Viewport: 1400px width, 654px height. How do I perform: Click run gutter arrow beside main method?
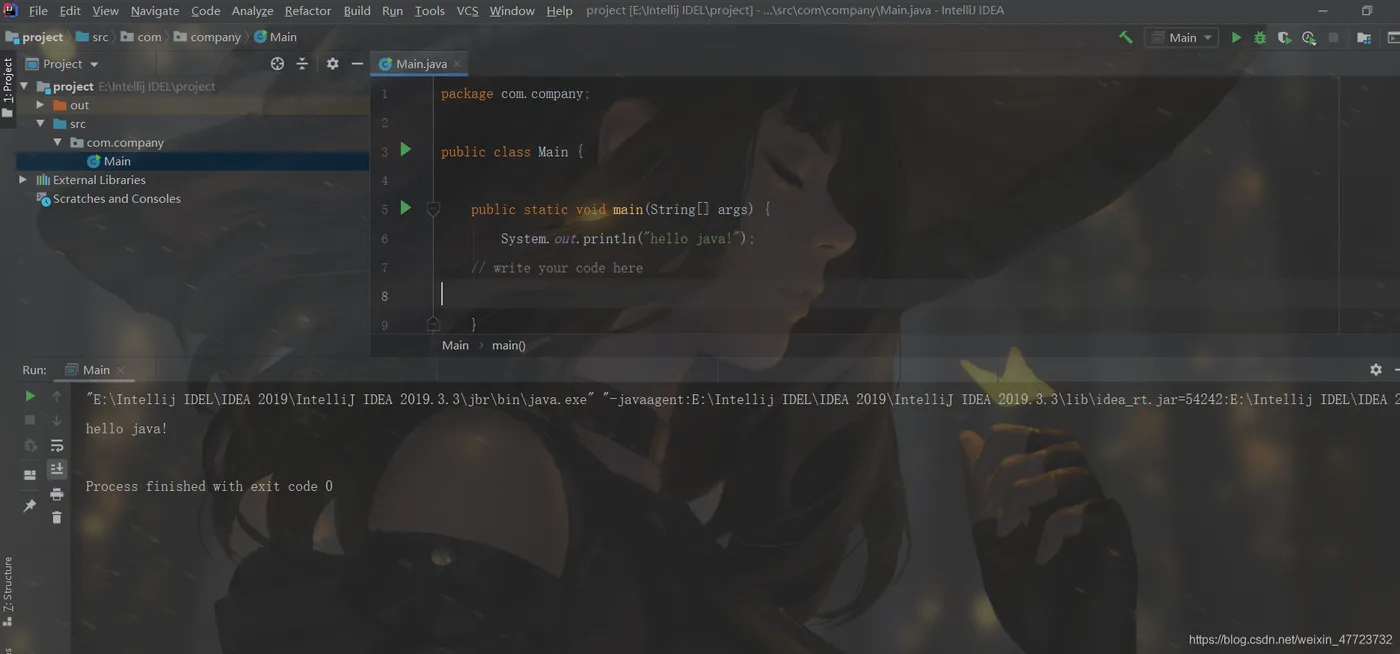[405, 207]
